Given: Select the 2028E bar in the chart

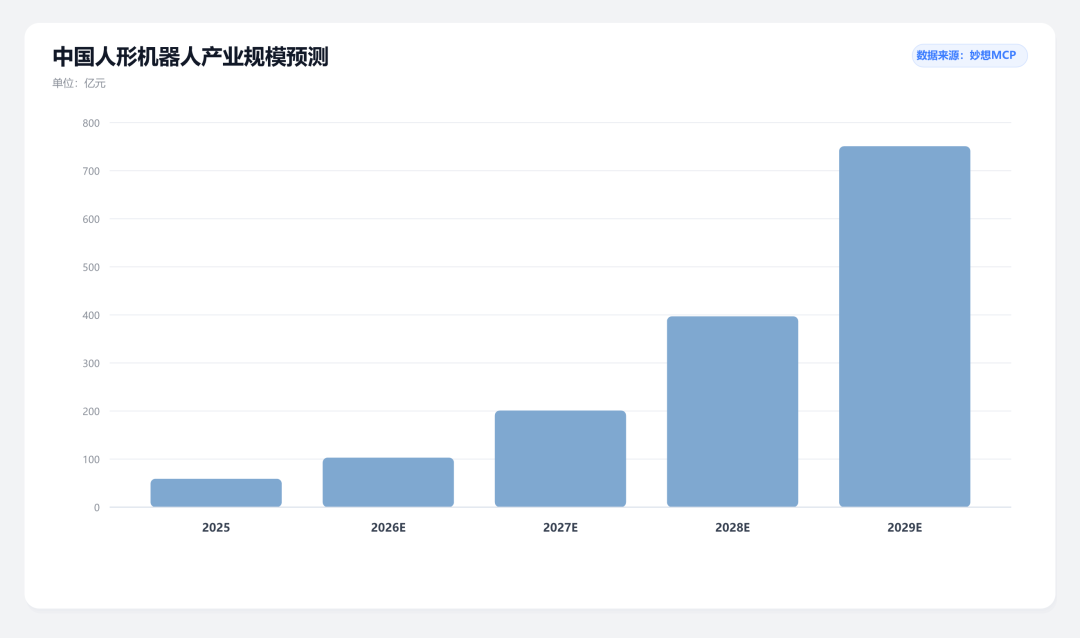Looking at the screenshot, I should tap(733, 412).
